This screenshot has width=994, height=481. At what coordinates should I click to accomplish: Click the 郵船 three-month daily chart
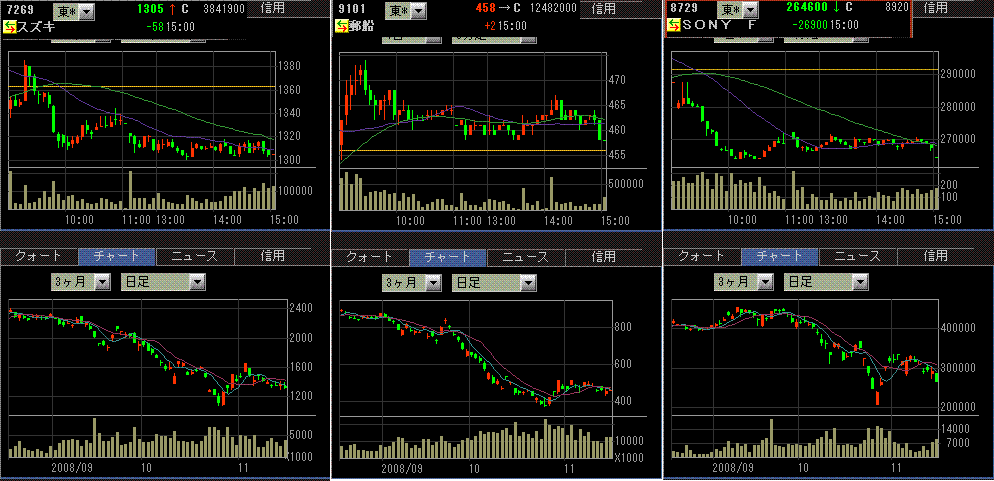pos(477,358)
